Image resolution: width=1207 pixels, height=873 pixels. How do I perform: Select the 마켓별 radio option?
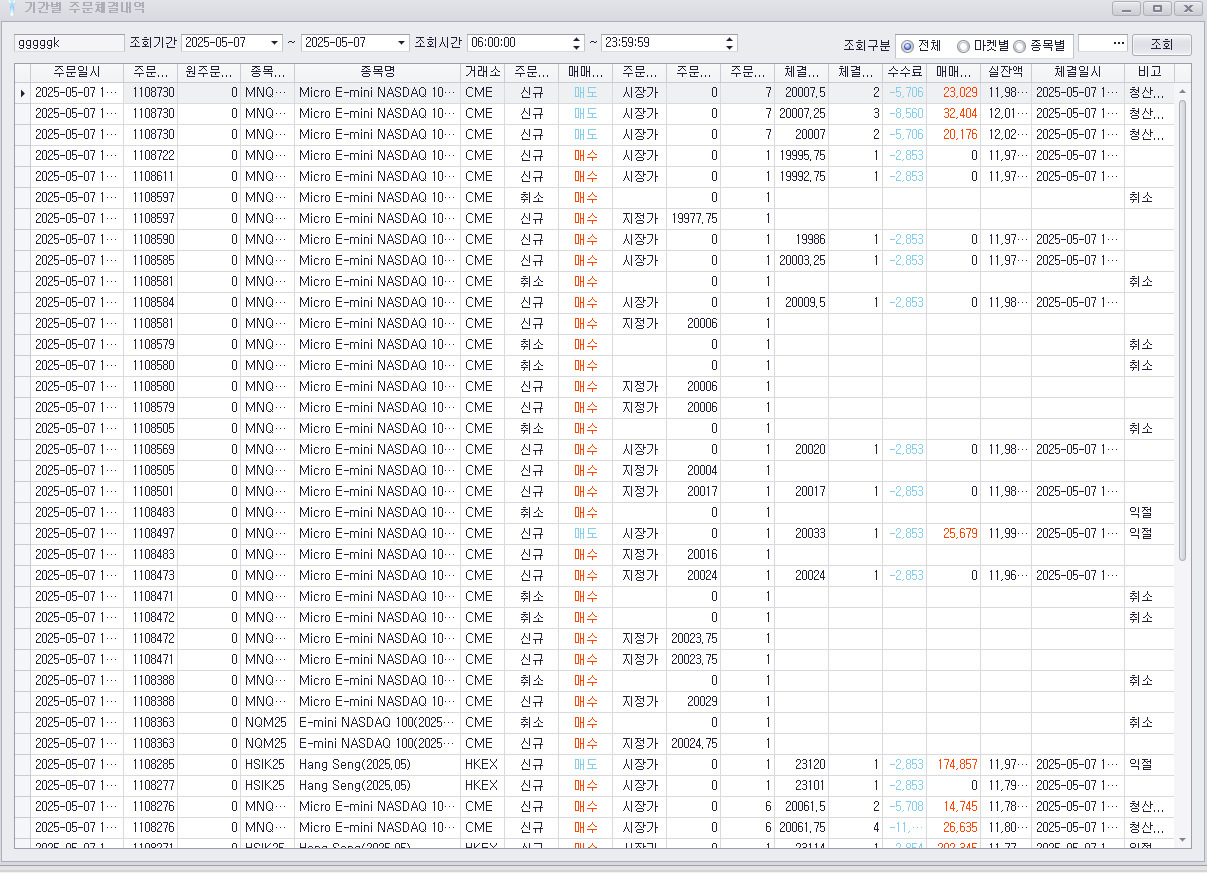pyautogui.click(x=983, y=46)
